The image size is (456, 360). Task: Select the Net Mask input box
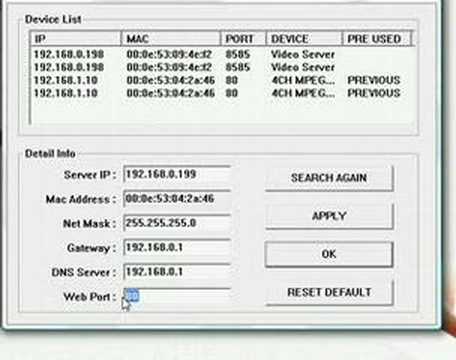177,223
